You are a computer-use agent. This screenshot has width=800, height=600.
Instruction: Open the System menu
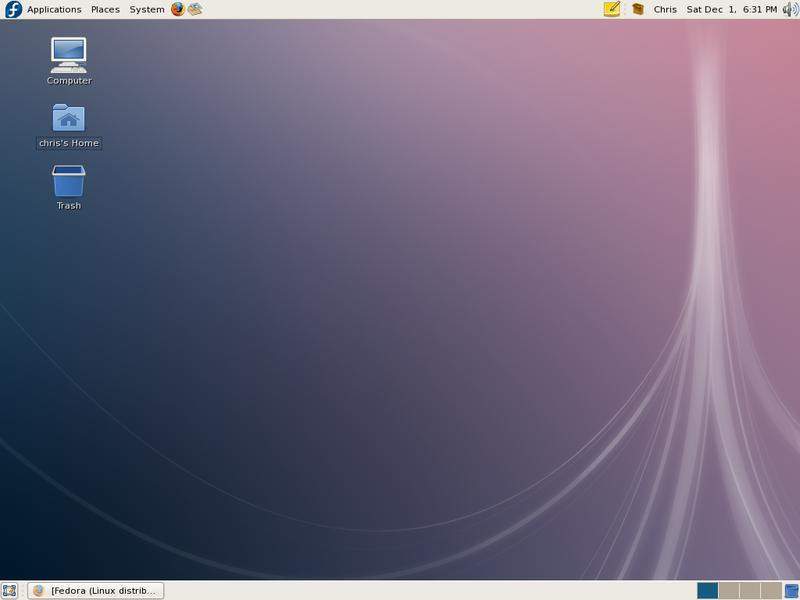tap(147, 9)
